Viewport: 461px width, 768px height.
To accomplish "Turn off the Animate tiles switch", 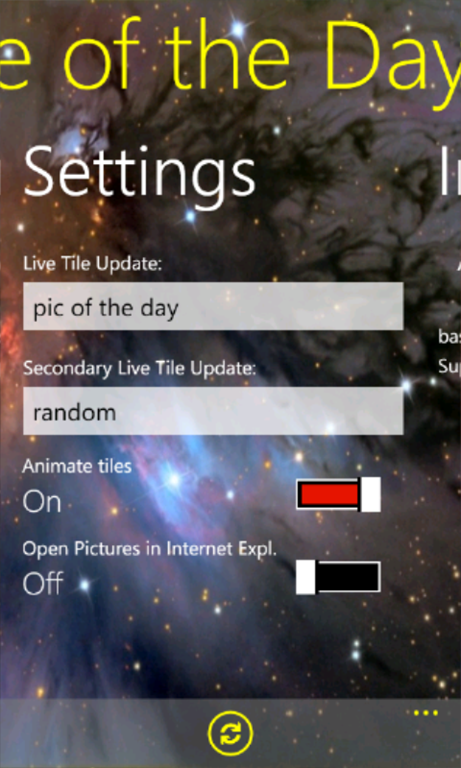I will coord(338,495).
